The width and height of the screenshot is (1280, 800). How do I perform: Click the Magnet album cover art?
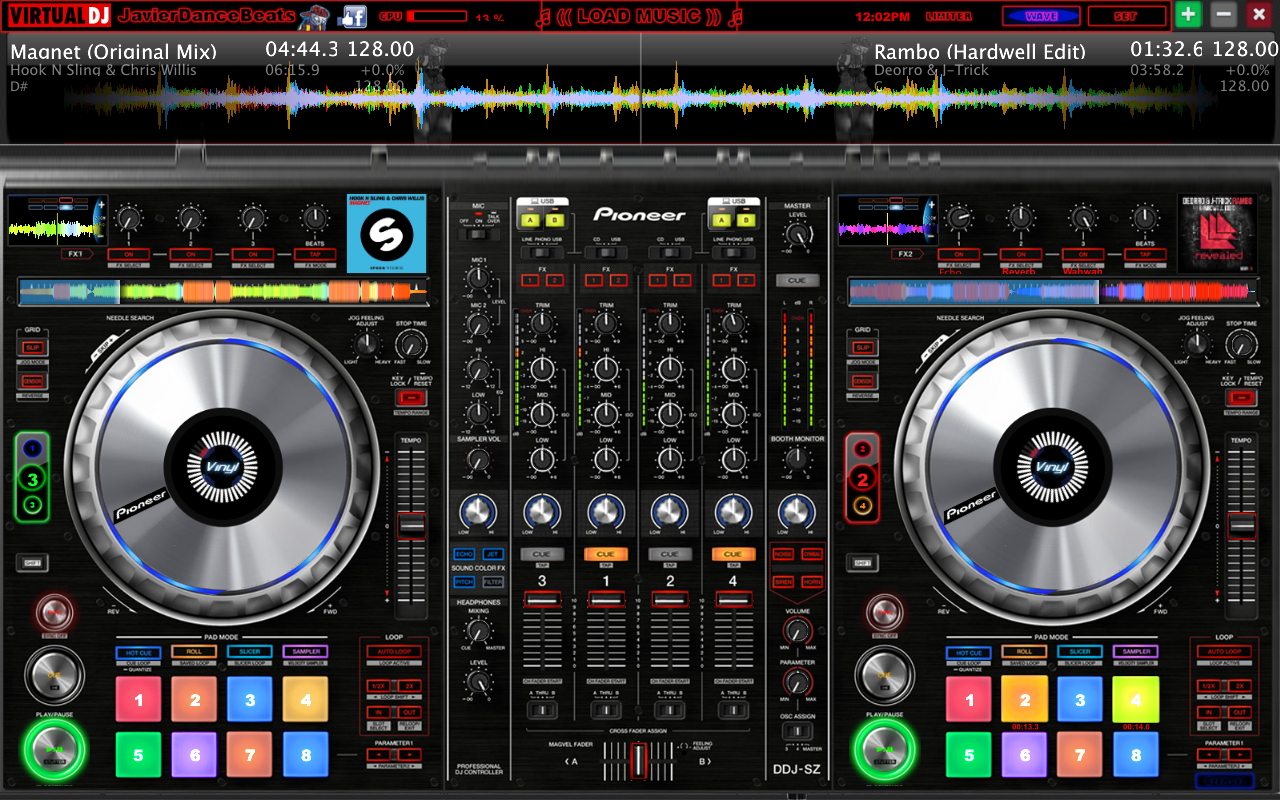coord(387,233)
